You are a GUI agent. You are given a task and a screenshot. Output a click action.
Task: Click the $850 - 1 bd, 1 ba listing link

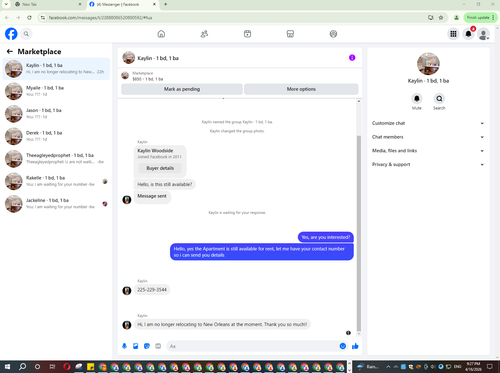click(x=148, y=79)
